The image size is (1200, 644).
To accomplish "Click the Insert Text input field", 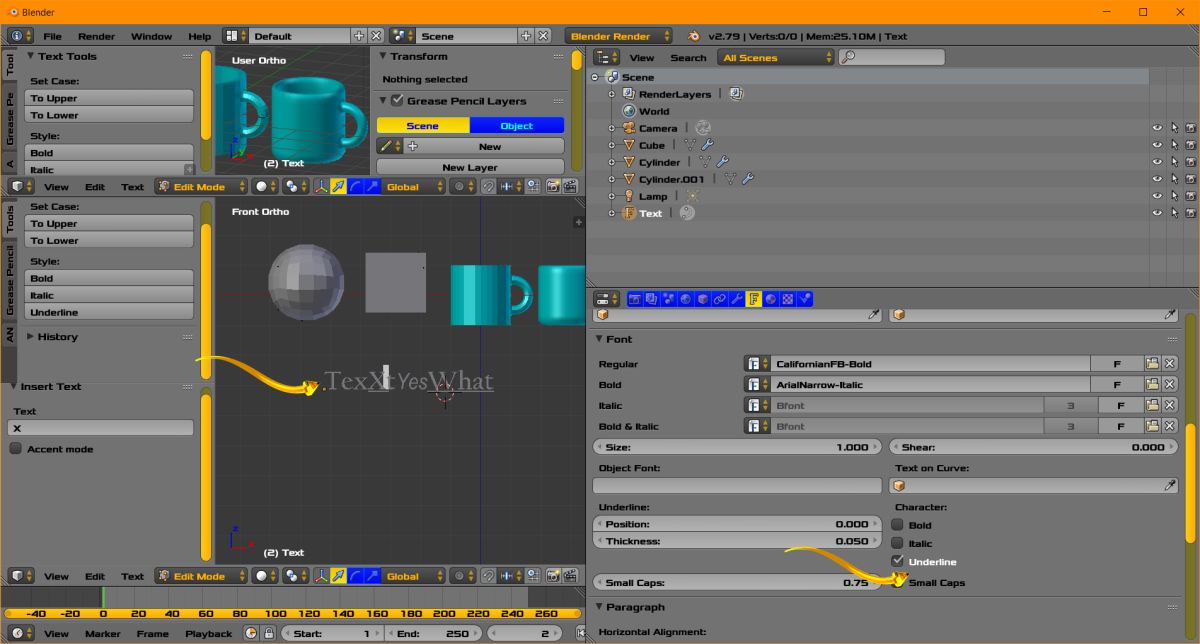I will click(100, 428).
